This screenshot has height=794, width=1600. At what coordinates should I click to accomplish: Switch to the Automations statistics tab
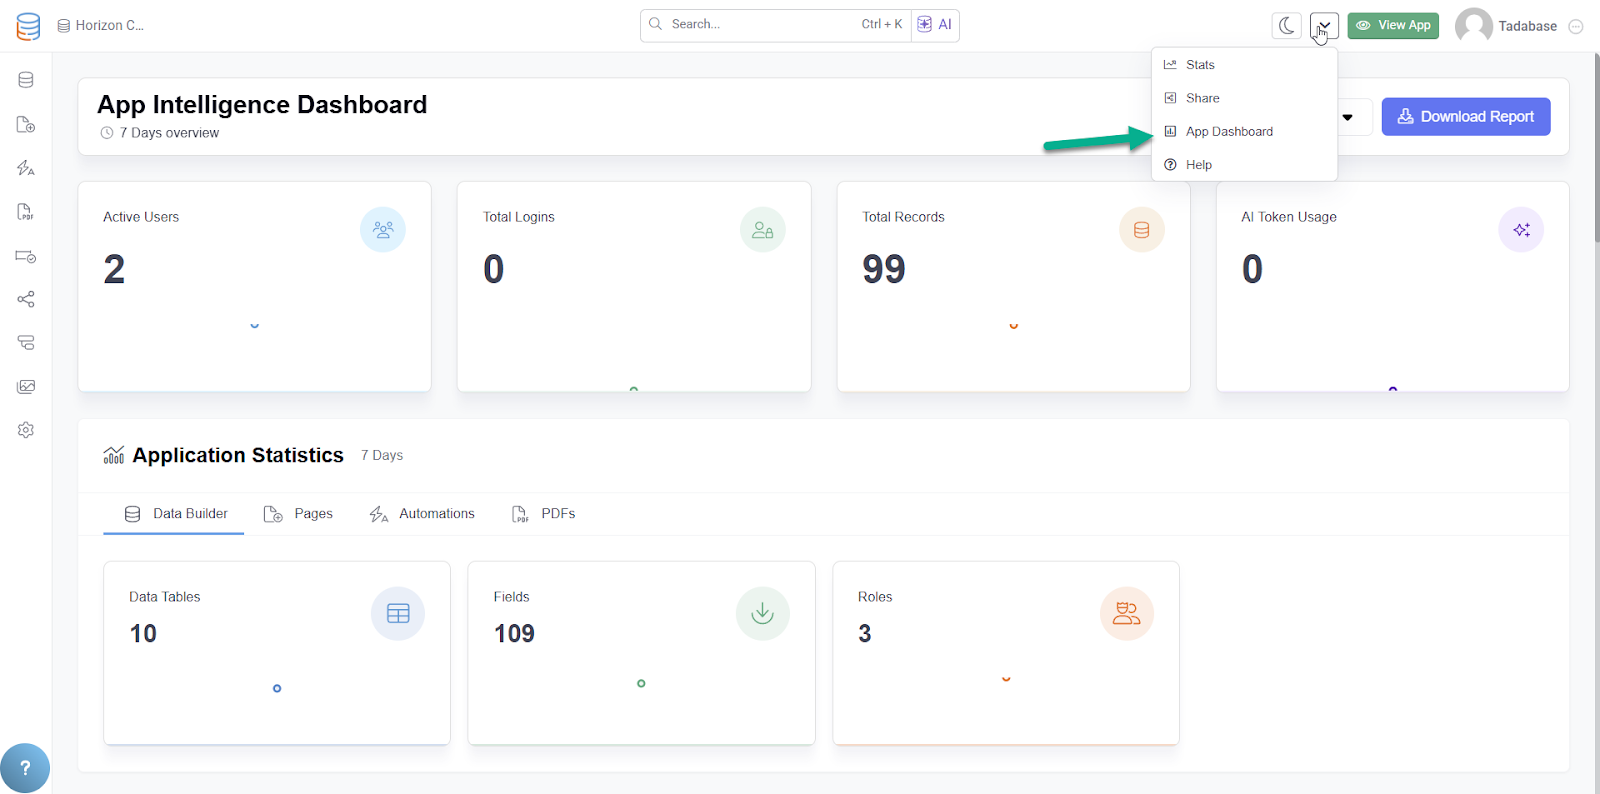pos(422,514)
